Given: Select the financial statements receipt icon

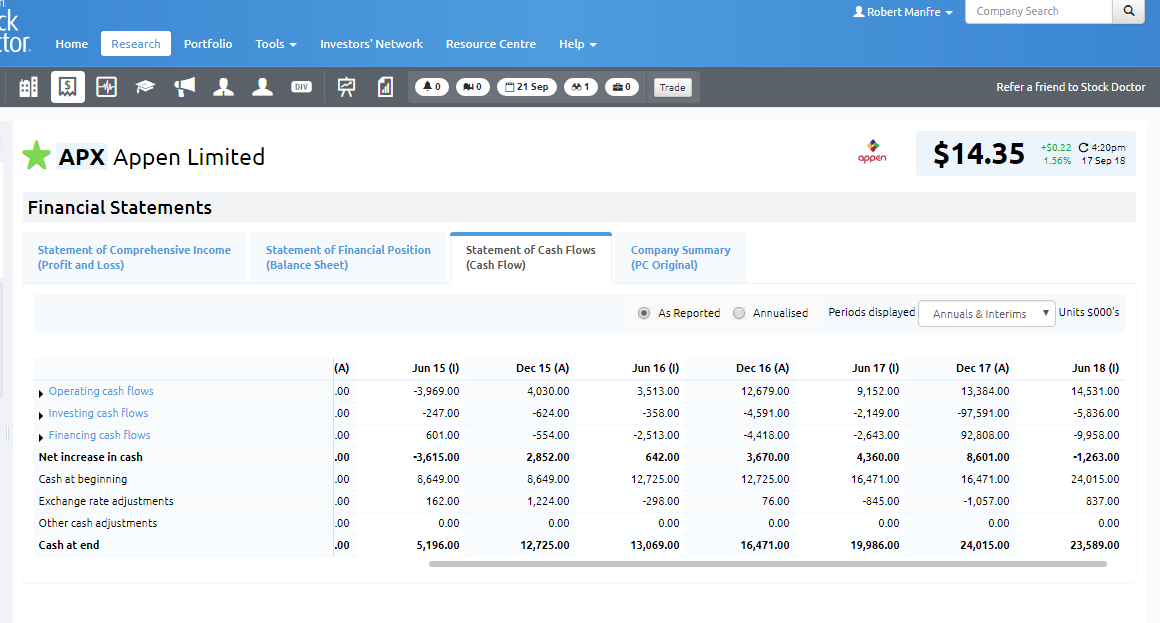Looking at the screenshot, I should click(67, 87).
